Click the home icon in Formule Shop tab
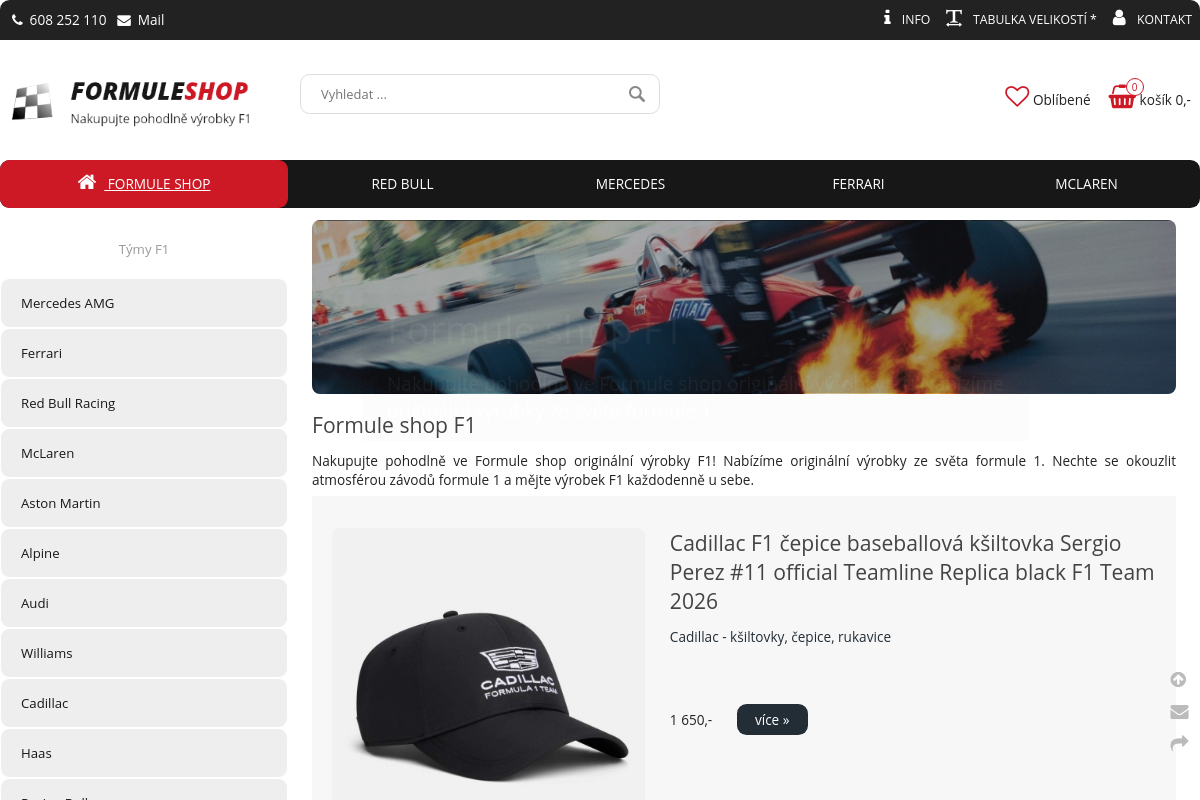The image size is (1200, 800). pyautogui.click(x=87, y=182)
